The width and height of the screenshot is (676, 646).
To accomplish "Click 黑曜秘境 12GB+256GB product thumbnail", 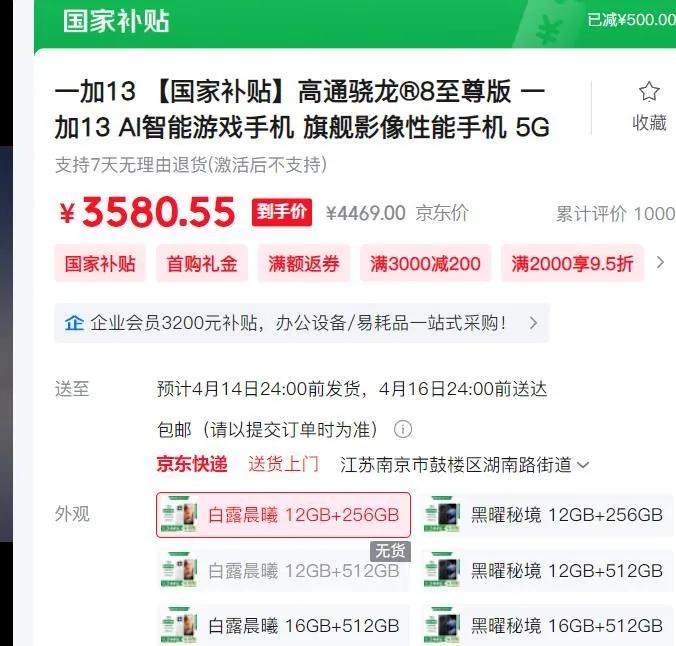I will [x=442, y=515].
